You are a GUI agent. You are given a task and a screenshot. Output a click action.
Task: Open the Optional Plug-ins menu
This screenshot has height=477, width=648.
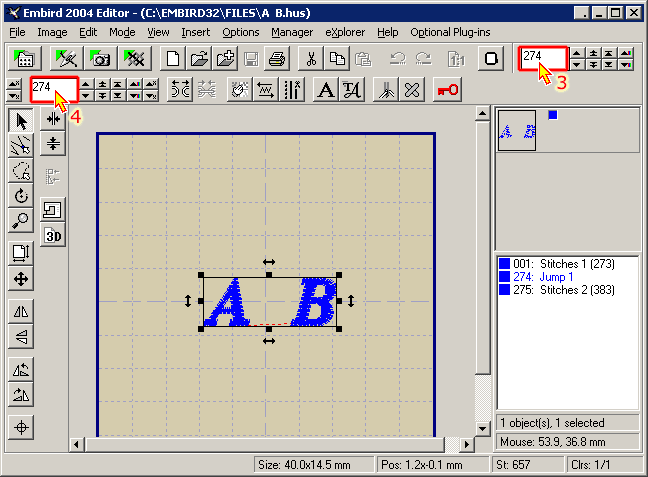point(450,32)
